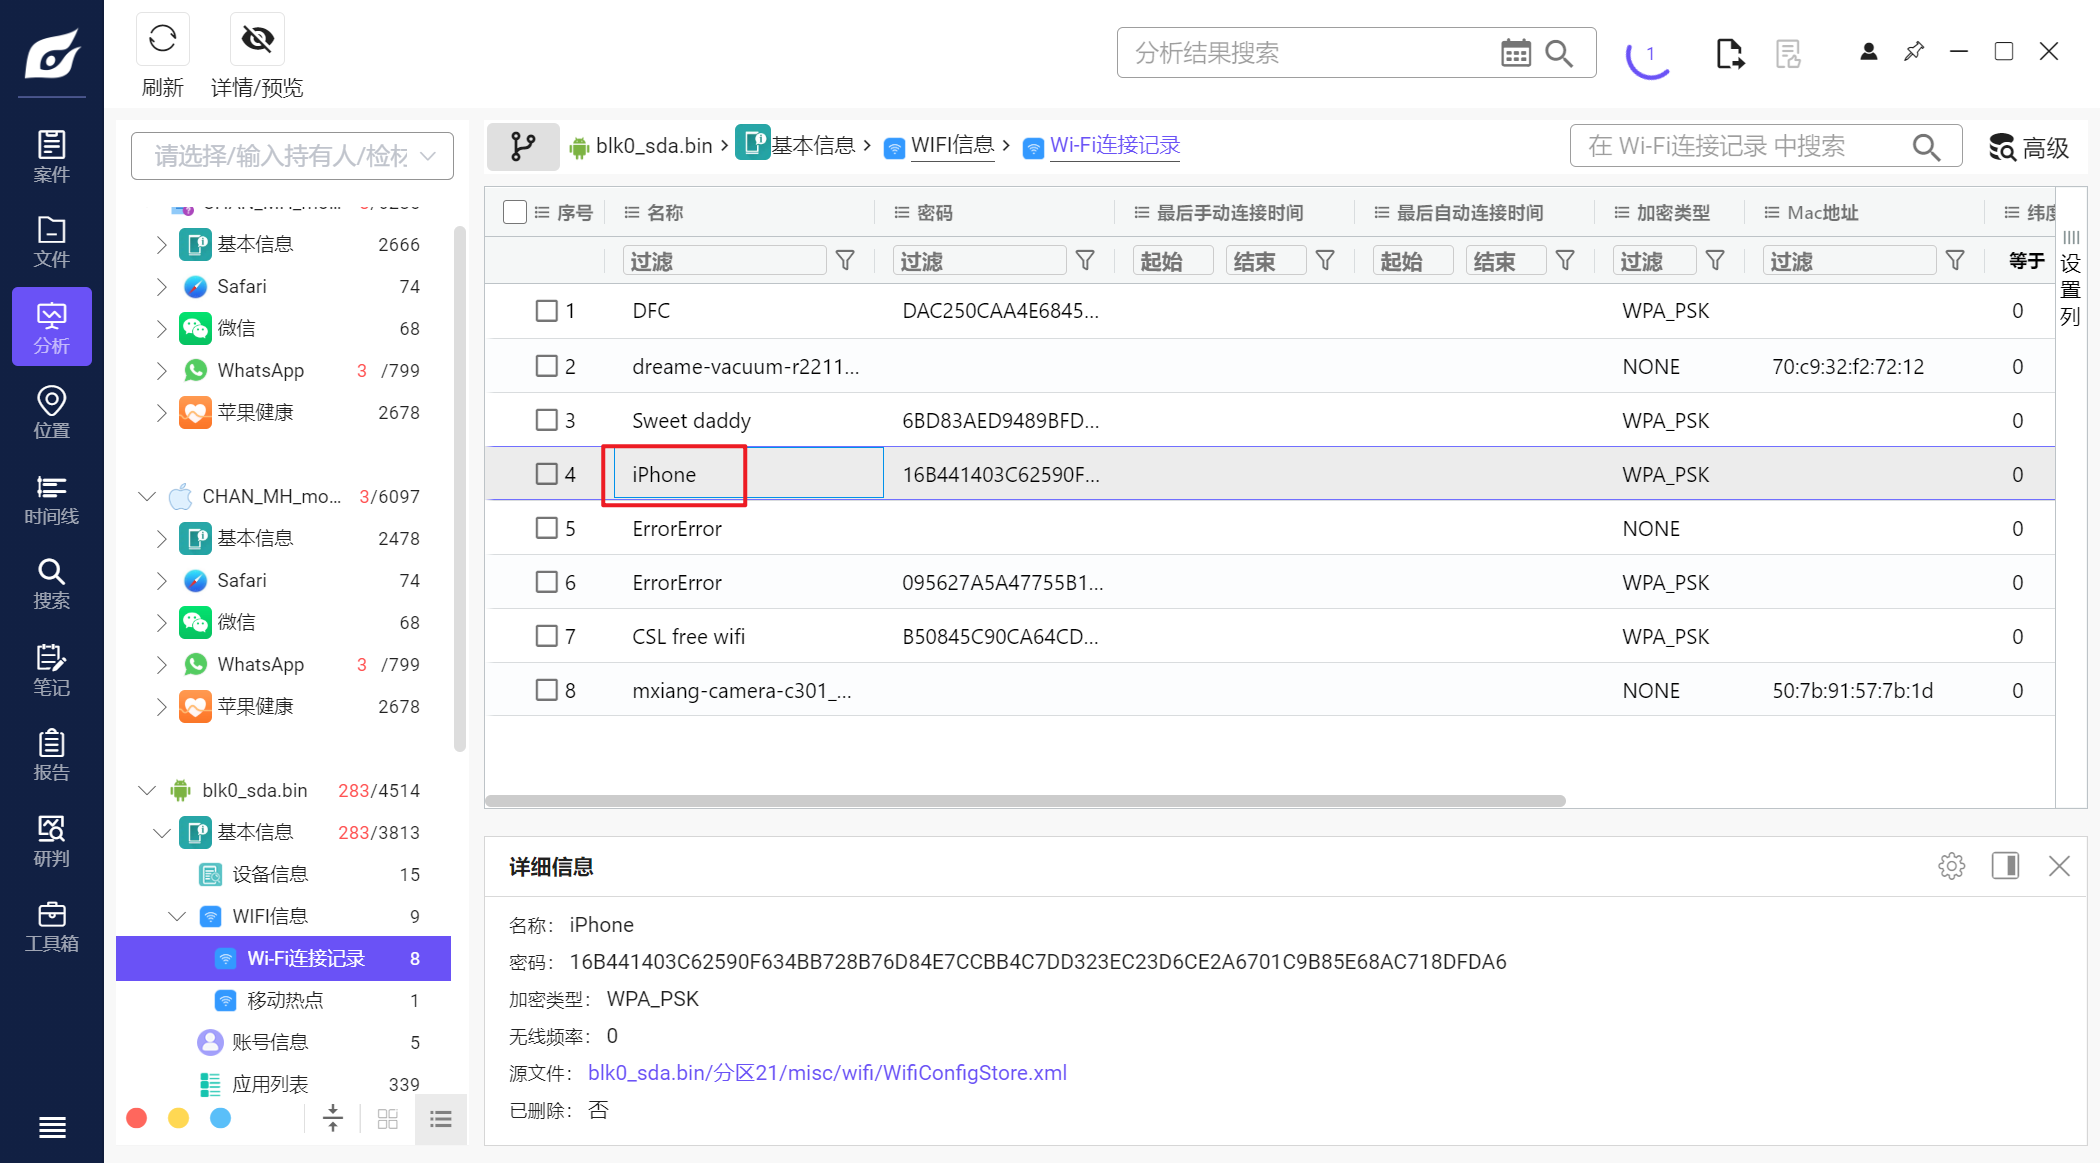
Task: Open the WifiConfigStore.xml source file link
Action: click(827, 1073)
